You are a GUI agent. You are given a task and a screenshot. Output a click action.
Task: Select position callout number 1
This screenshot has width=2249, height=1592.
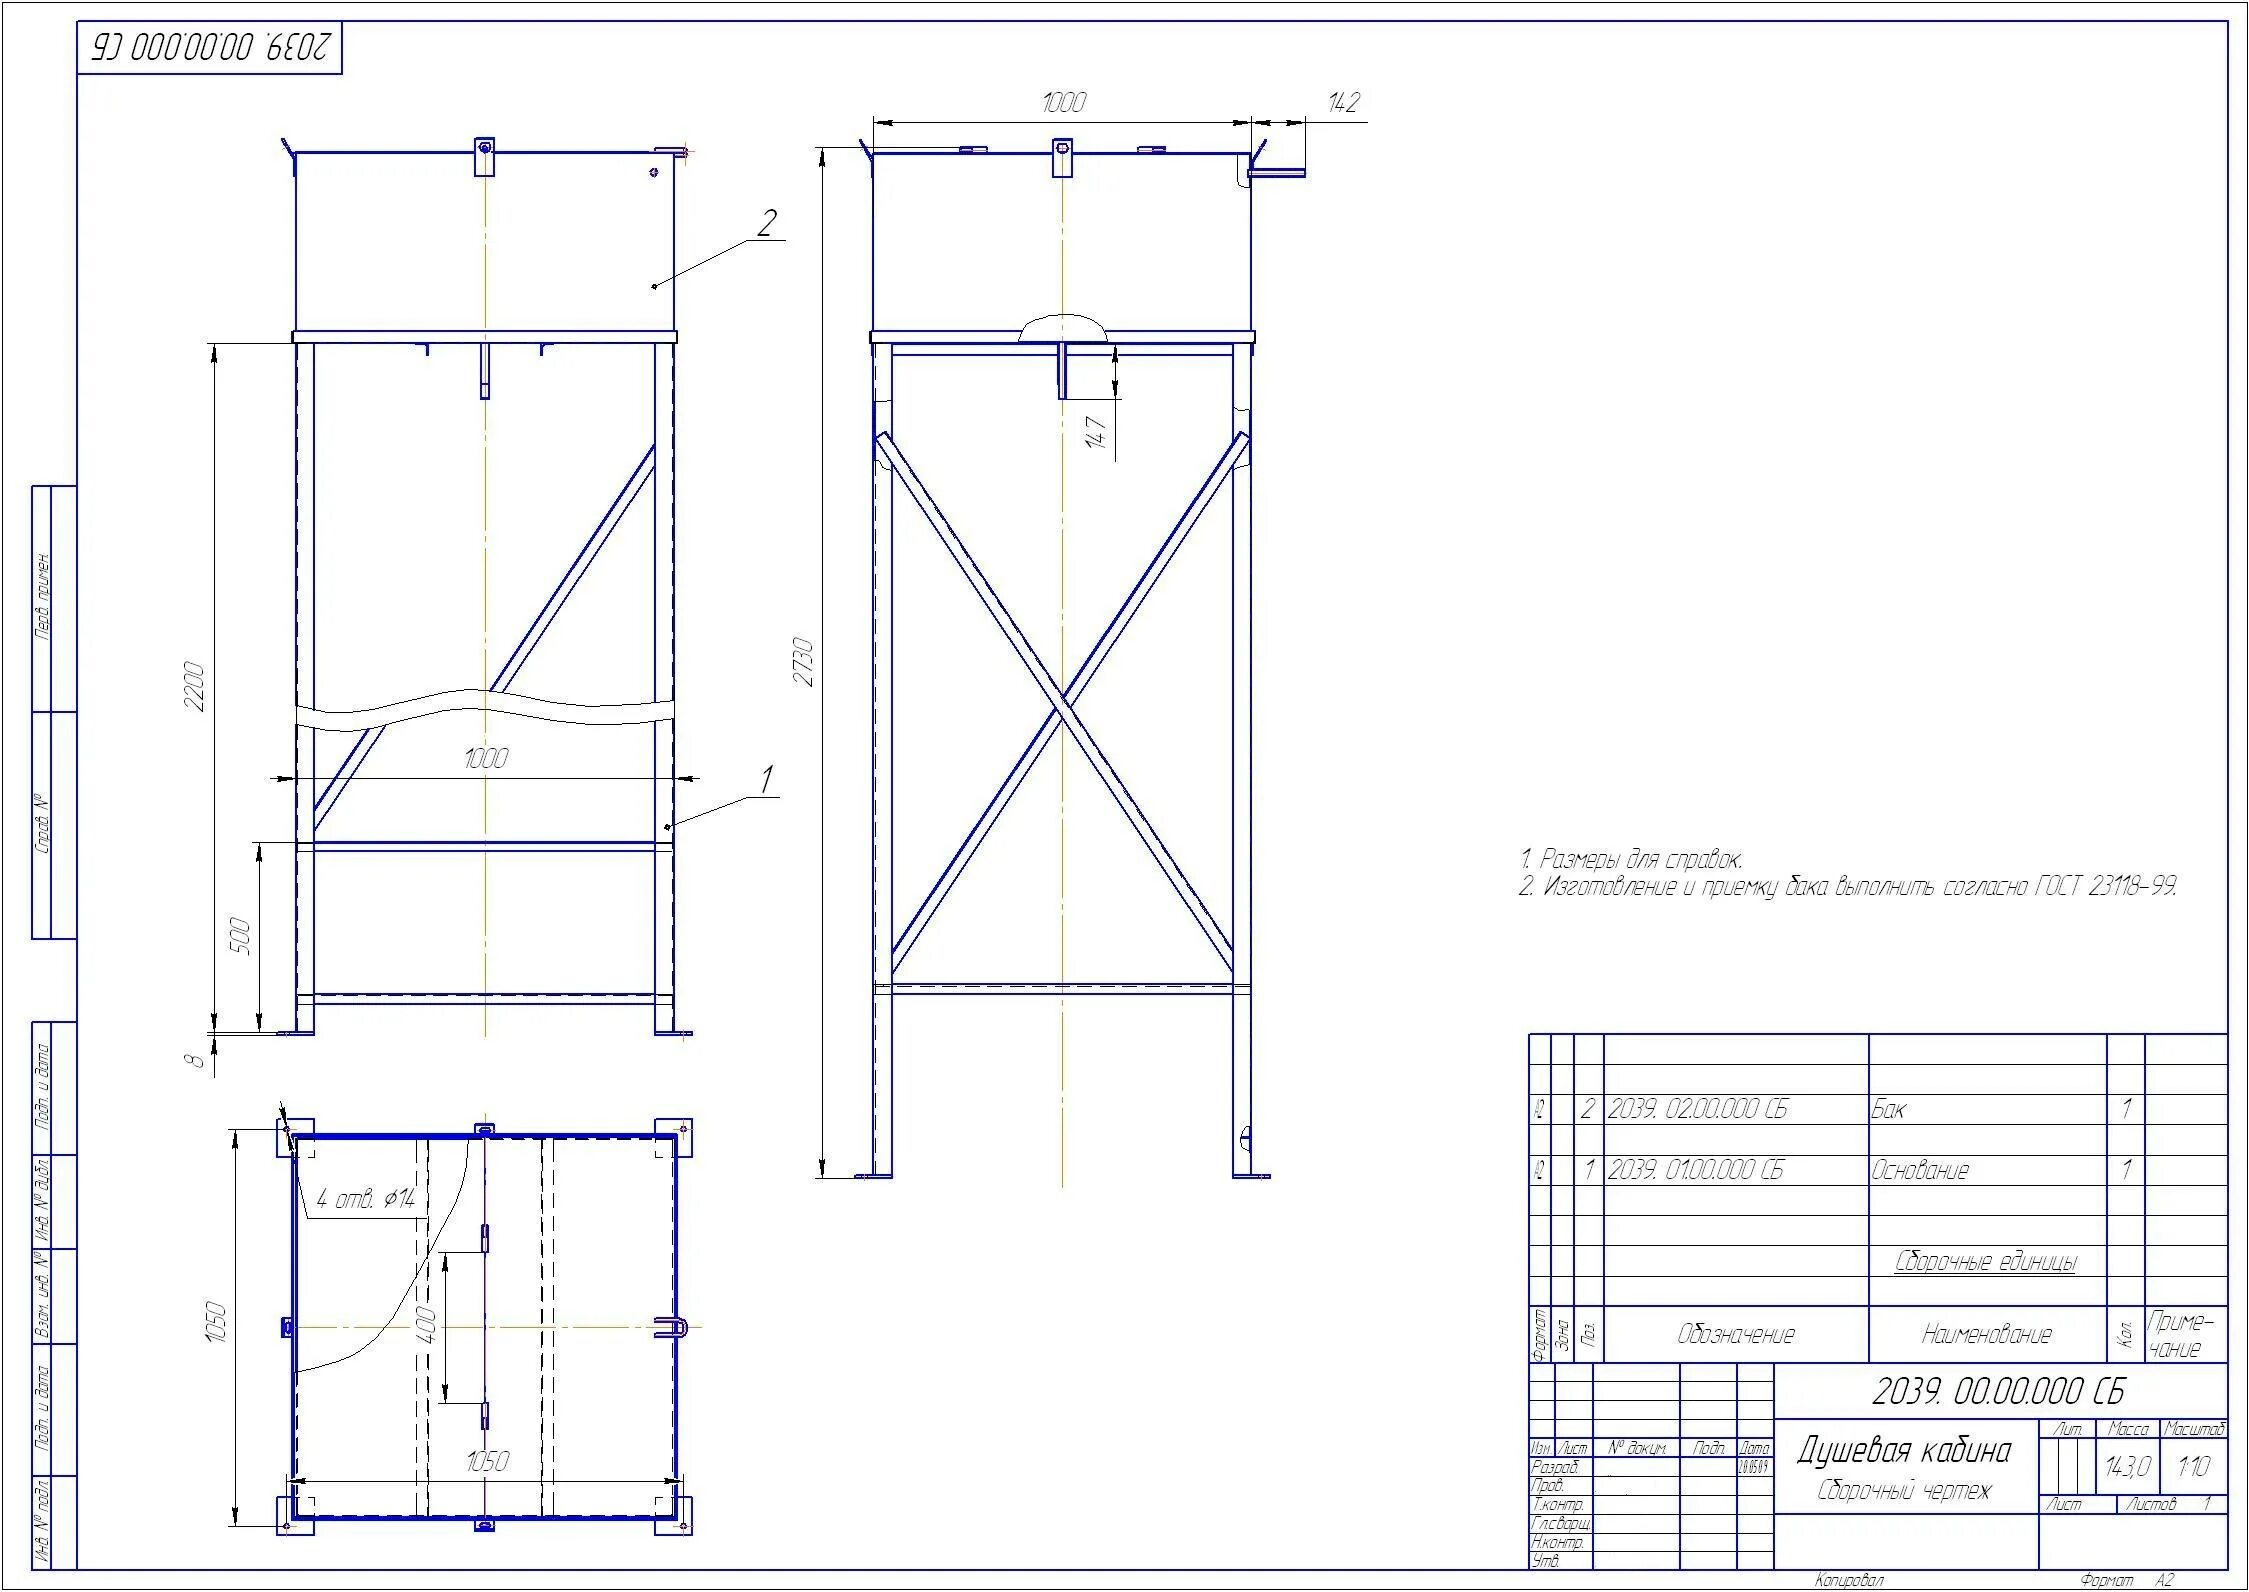coord(767,780)
